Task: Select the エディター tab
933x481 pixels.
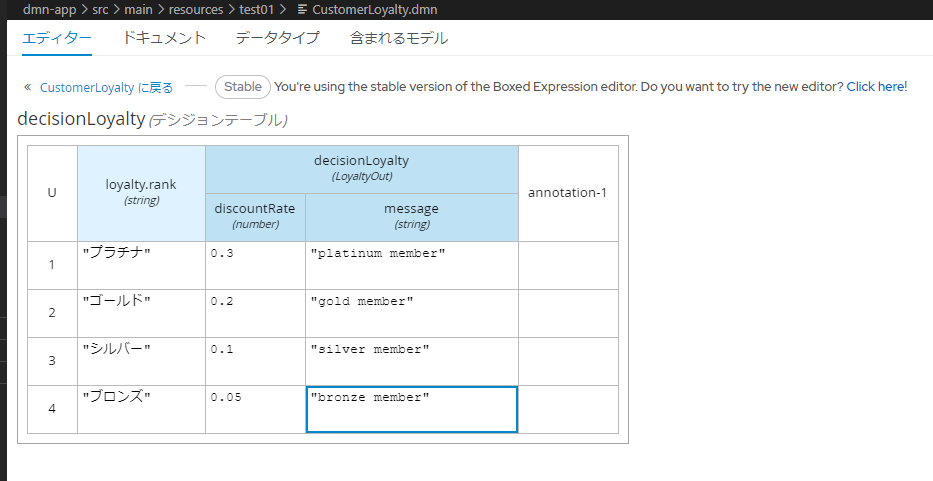Action: click(57, 38)
